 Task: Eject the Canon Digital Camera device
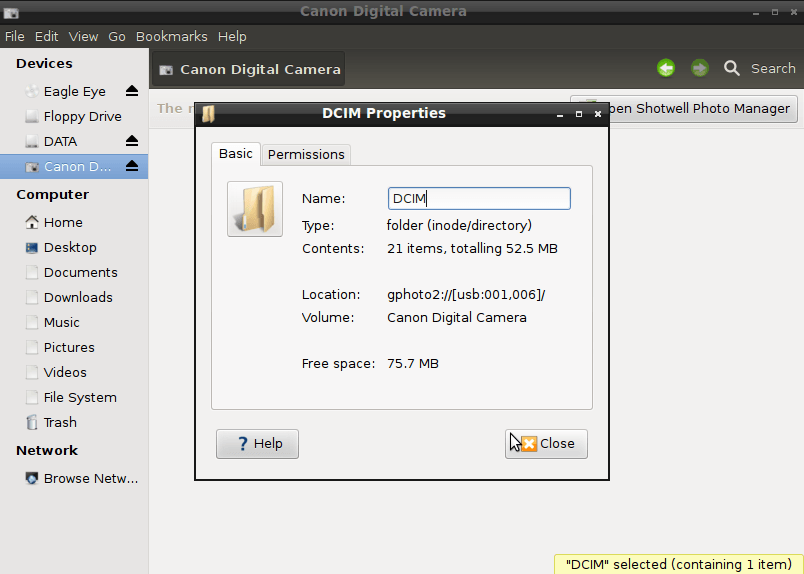132,166
